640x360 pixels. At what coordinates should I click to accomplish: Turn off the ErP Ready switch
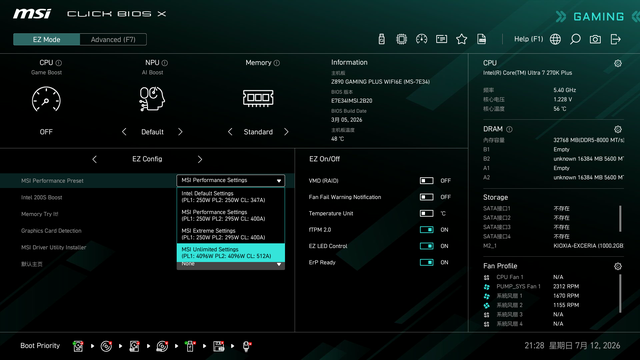point(427,262)
